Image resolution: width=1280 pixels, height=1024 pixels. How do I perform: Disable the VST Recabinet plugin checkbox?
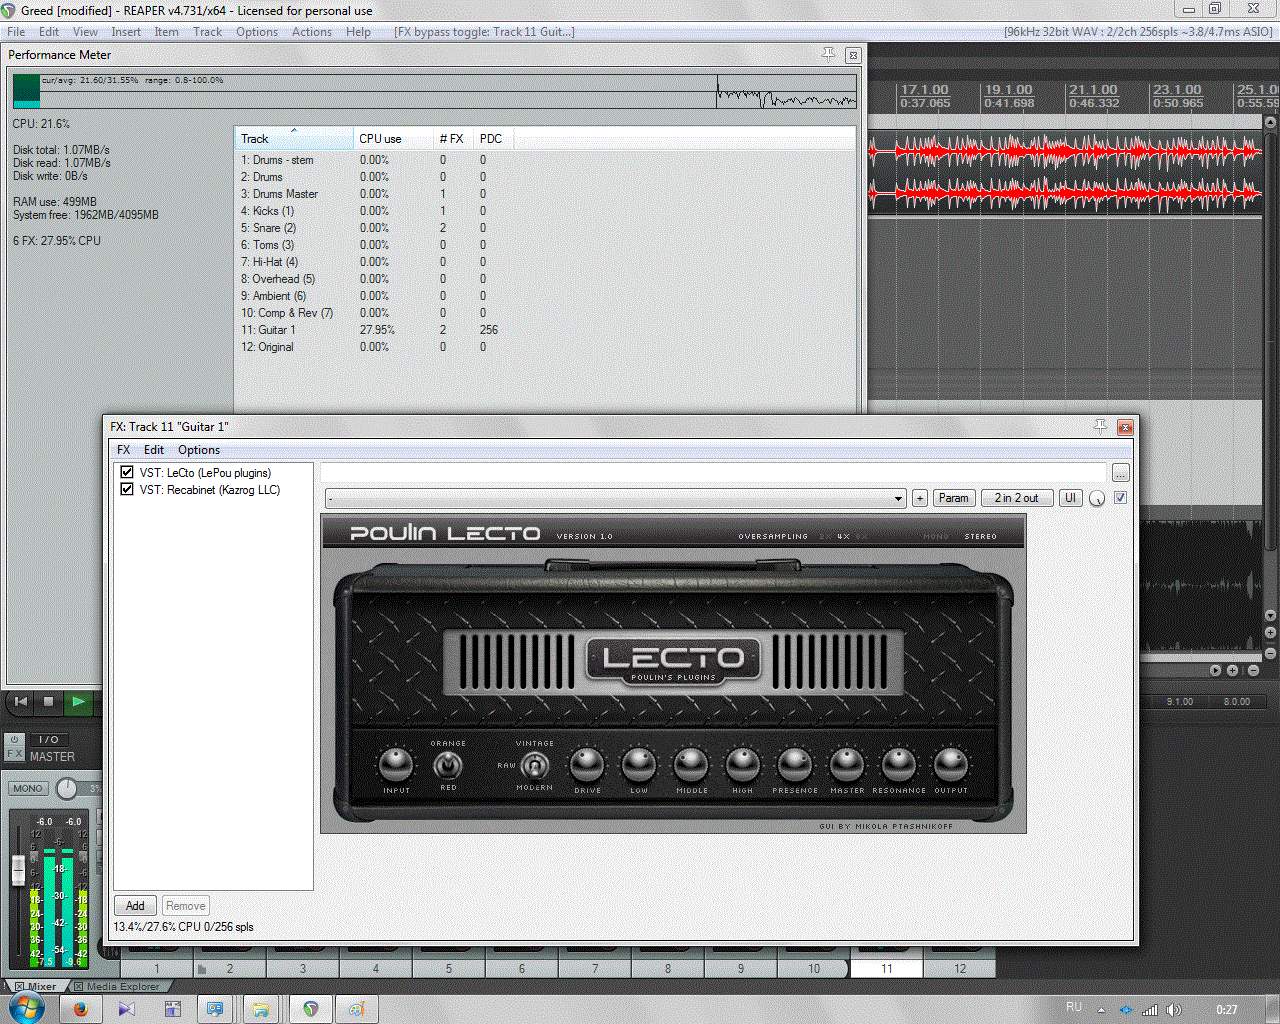click(127, 490)
